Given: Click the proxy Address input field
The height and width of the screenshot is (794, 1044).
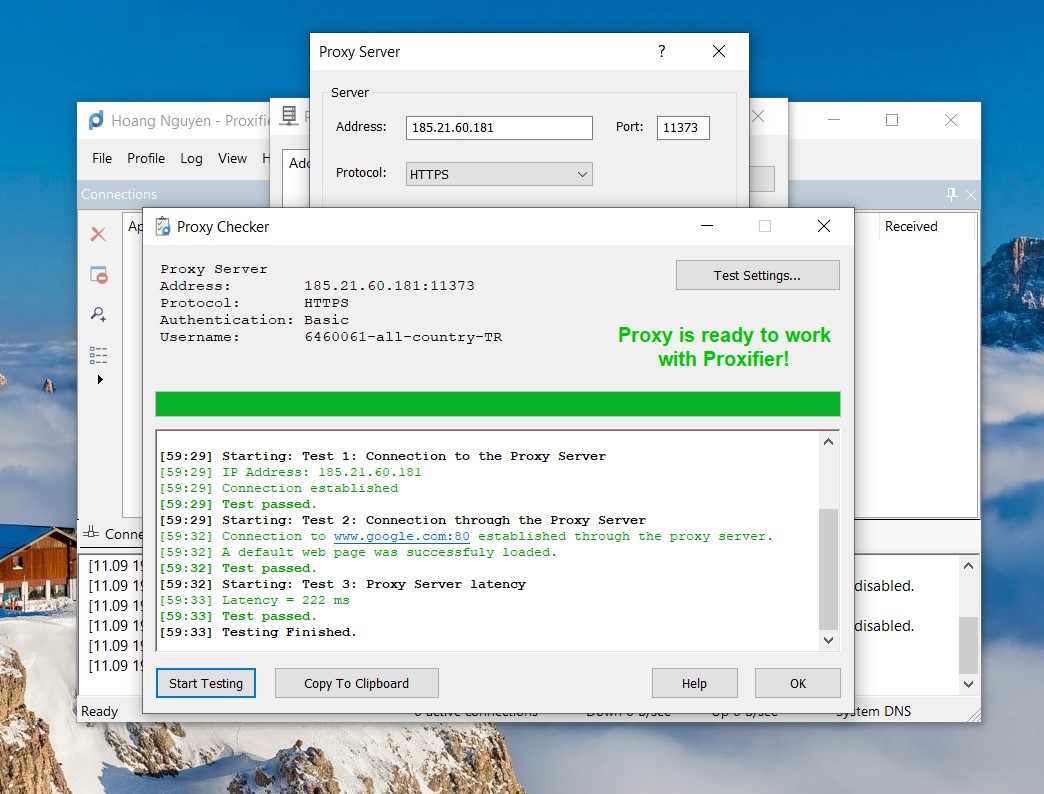Looking at the screenshot, I should pyautogui.click(x=499, y=128).
